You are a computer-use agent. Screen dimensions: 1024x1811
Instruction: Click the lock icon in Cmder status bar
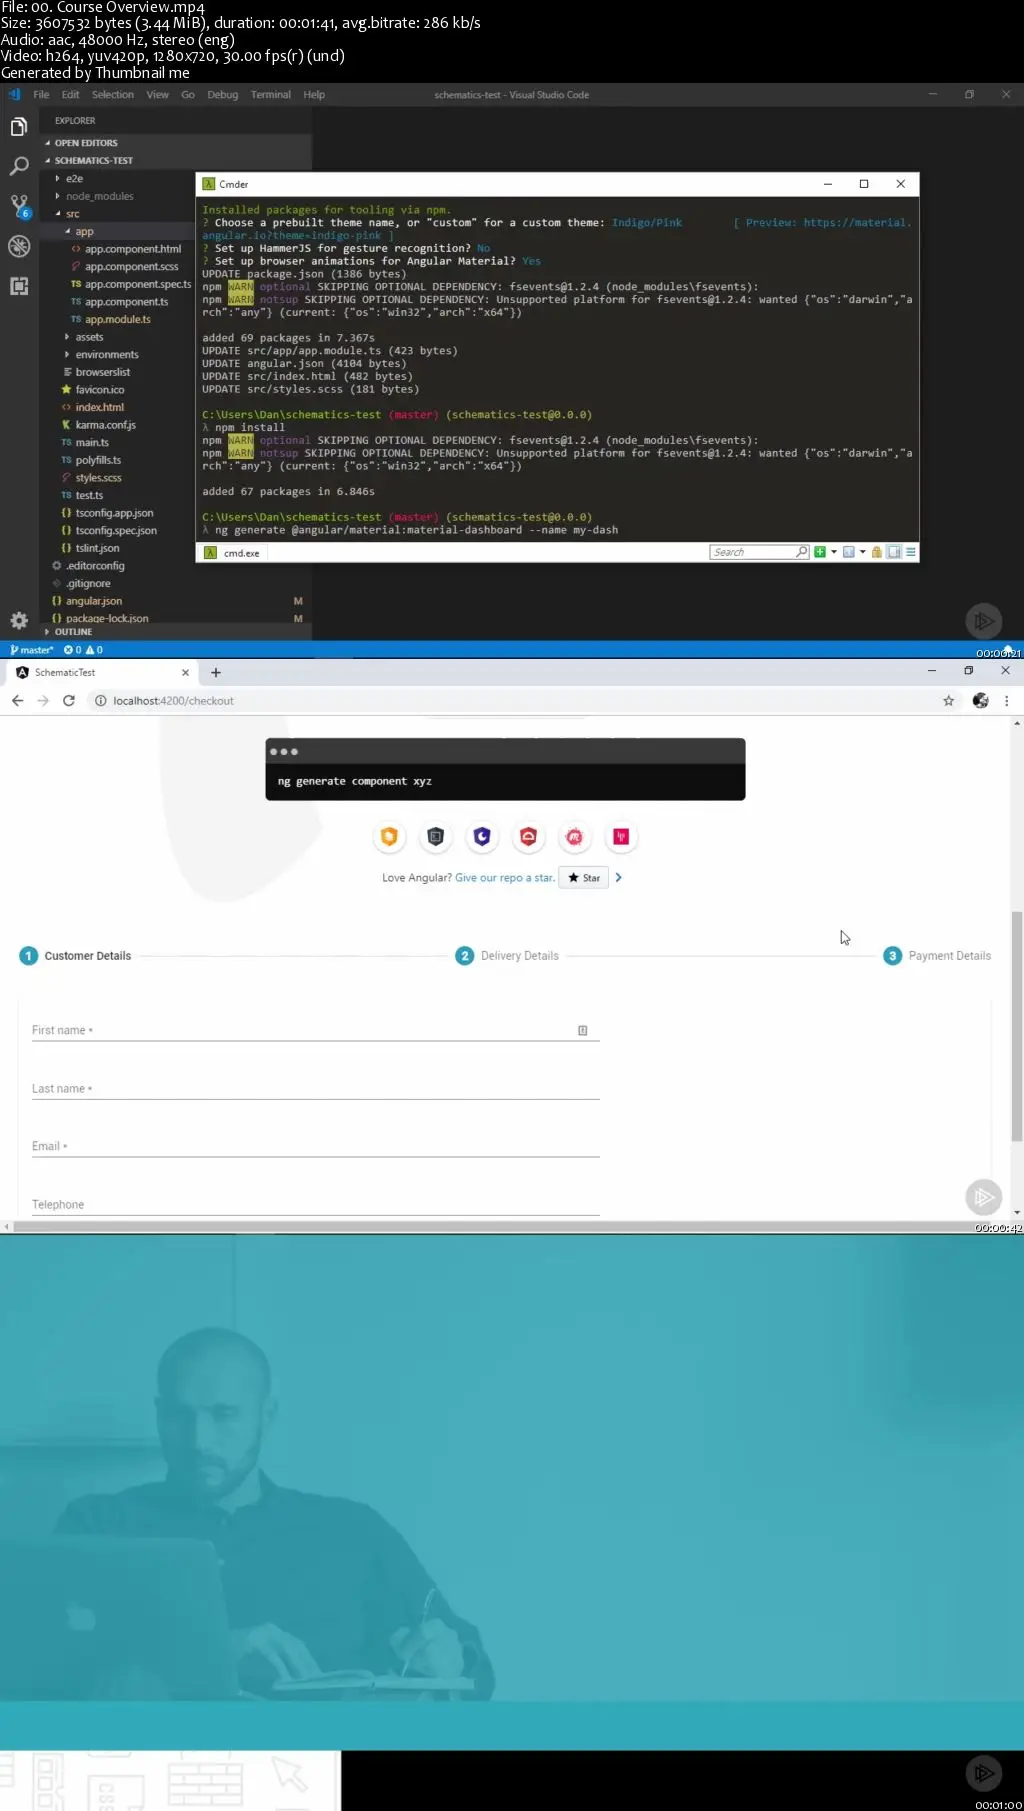[x=876, y=552]
